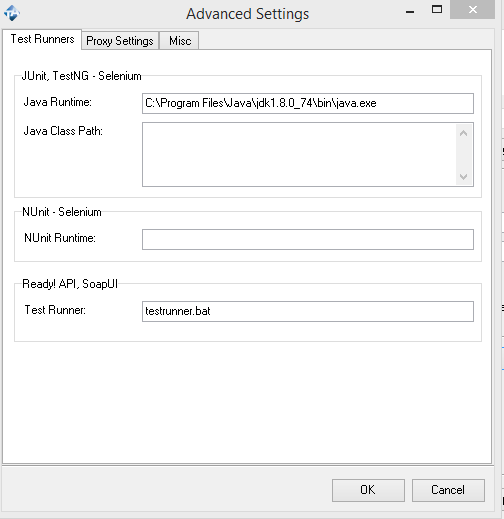Close the Advanced Settings dialog

(x=473, y=9)
